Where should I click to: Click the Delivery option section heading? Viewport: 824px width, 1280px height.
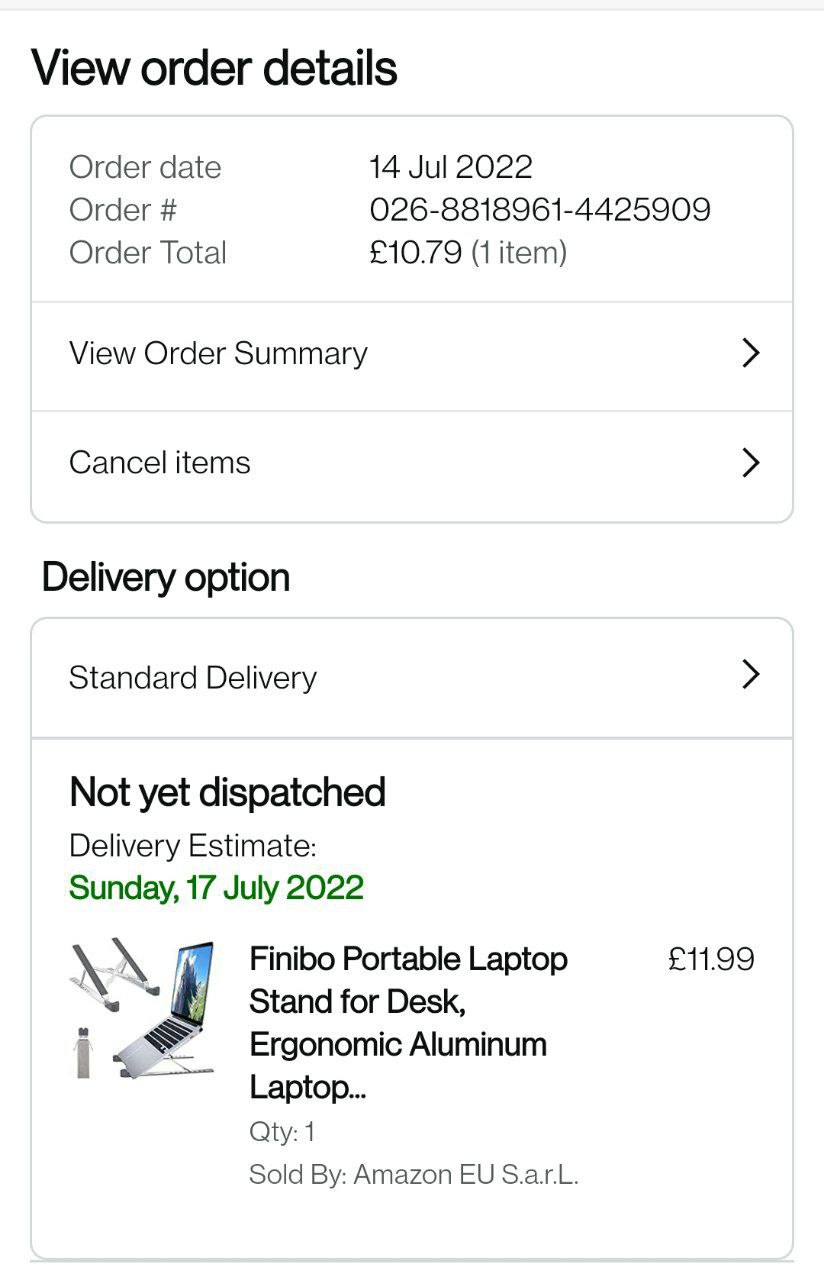pos(166,578)
